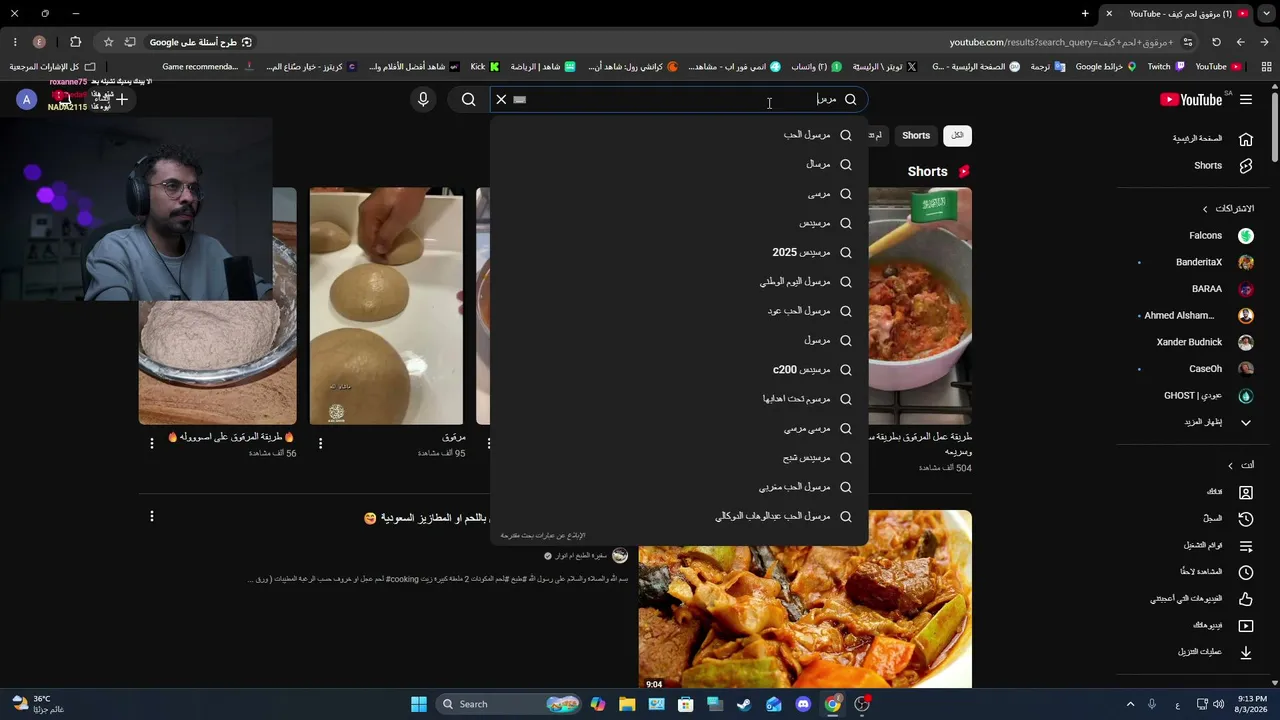Image resolution: width=1280 pixels, height=720 pixels.
Task: Start a voice search with the microphone
Action: 423,99
